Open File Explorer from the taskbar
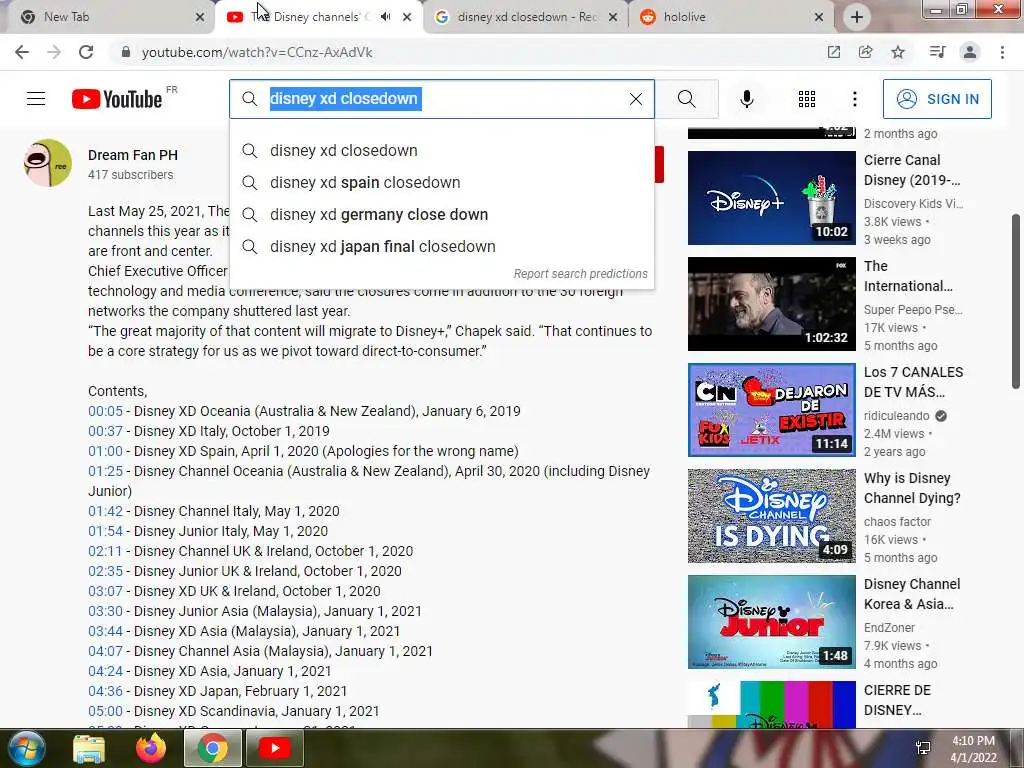This screenshot has width=1024, height=768. pyautogui.click(x=89, y=748)
